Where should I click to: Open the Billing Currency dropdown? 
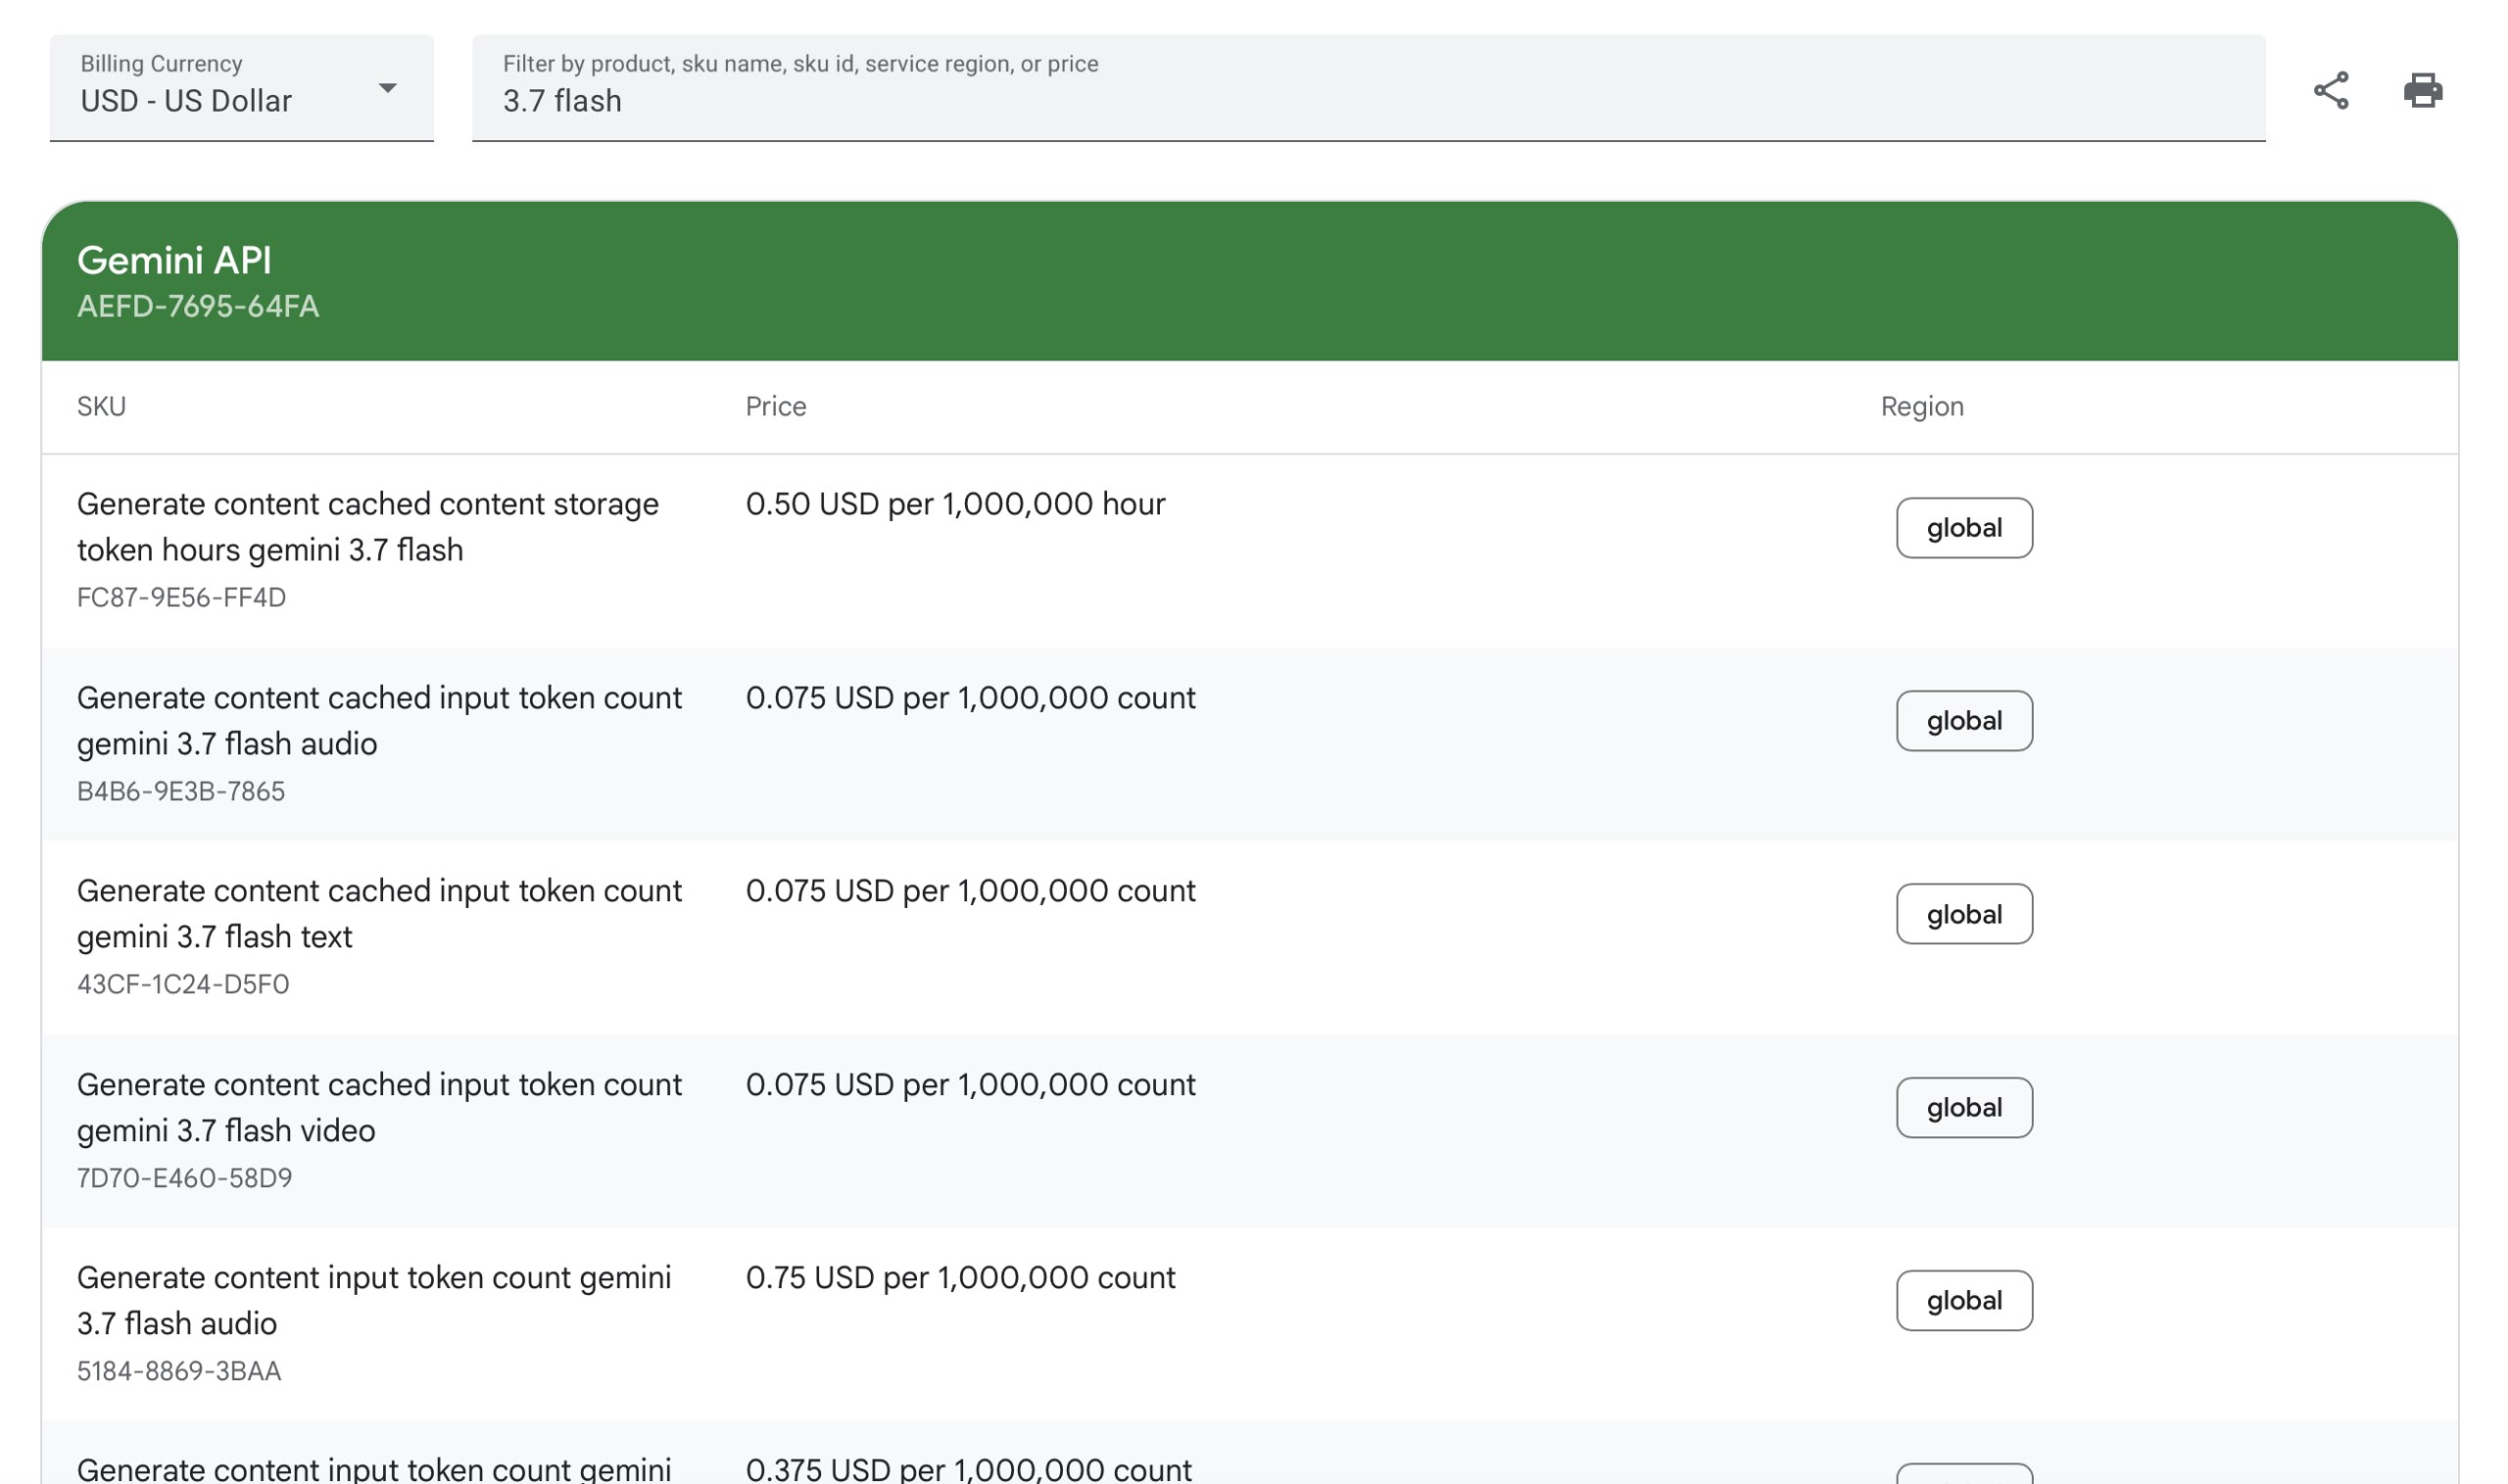pyautogui.click(x=242, y=88)
